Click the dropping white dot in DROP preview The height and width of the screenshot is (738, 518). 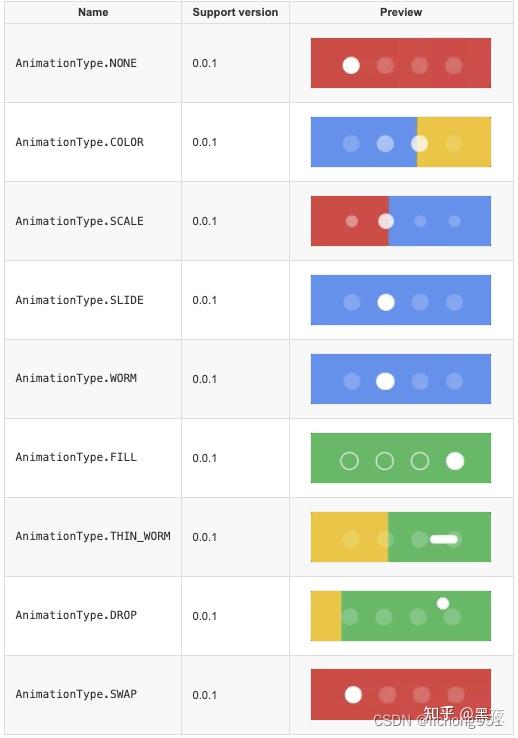443,603
